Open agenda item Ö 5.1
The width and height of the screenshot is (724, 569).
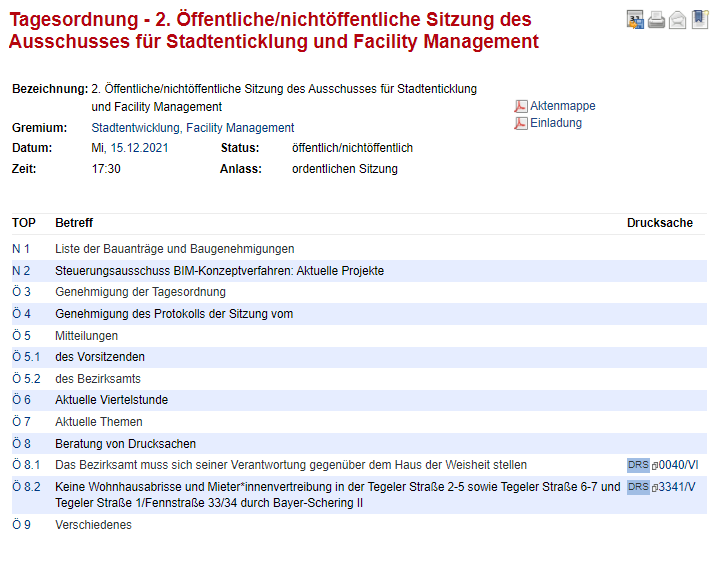[26, 357]
